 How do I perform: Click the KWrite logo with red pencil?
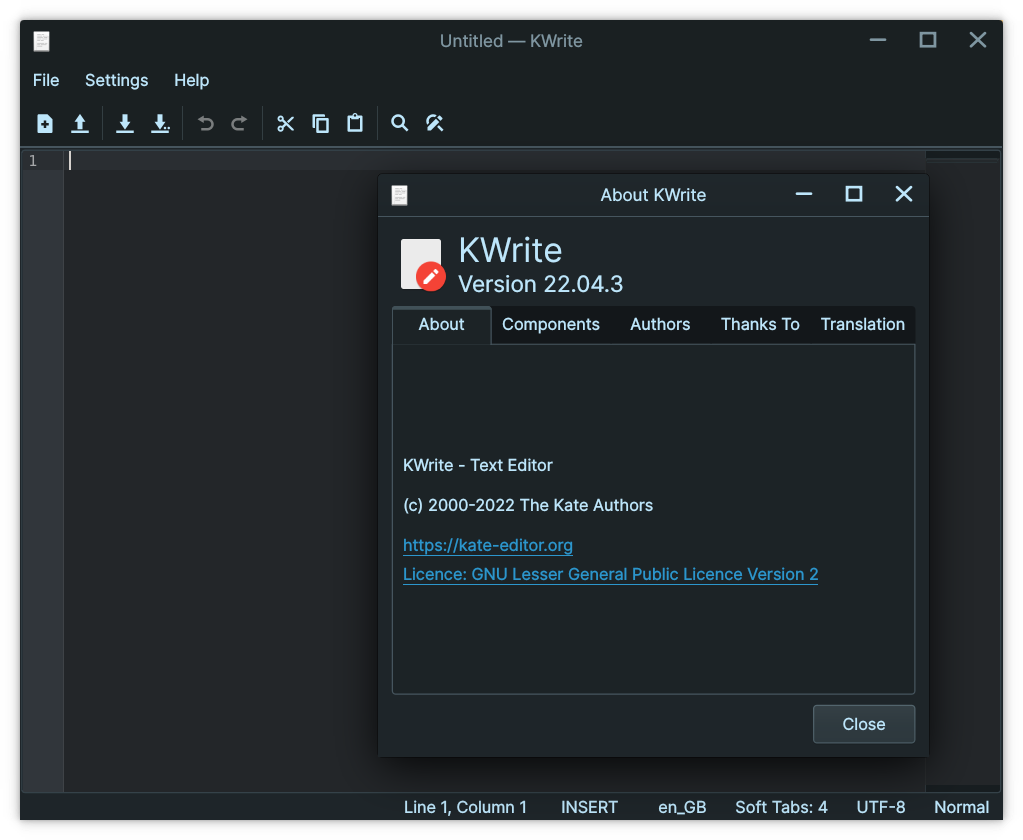(x=423, y=265)
